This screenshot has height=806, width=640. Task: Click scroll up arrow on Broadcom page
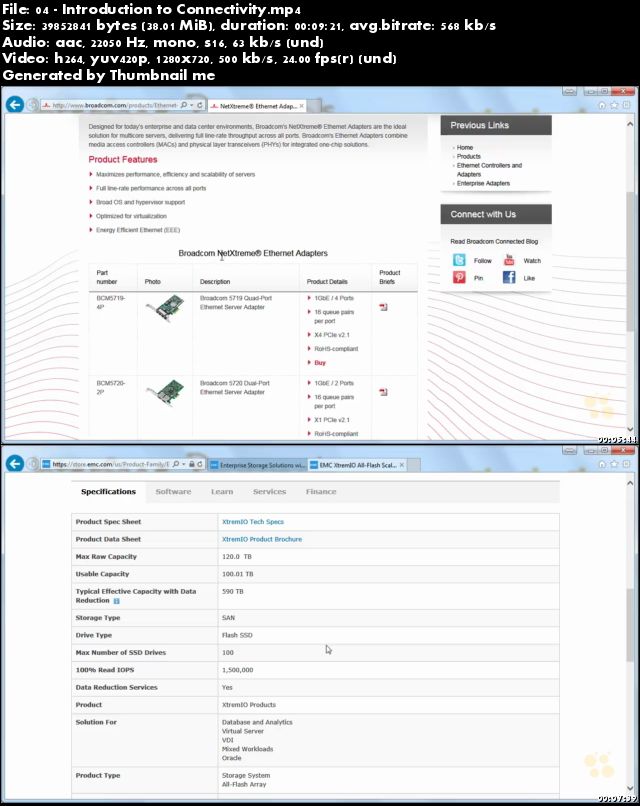[x=630, y=124]
